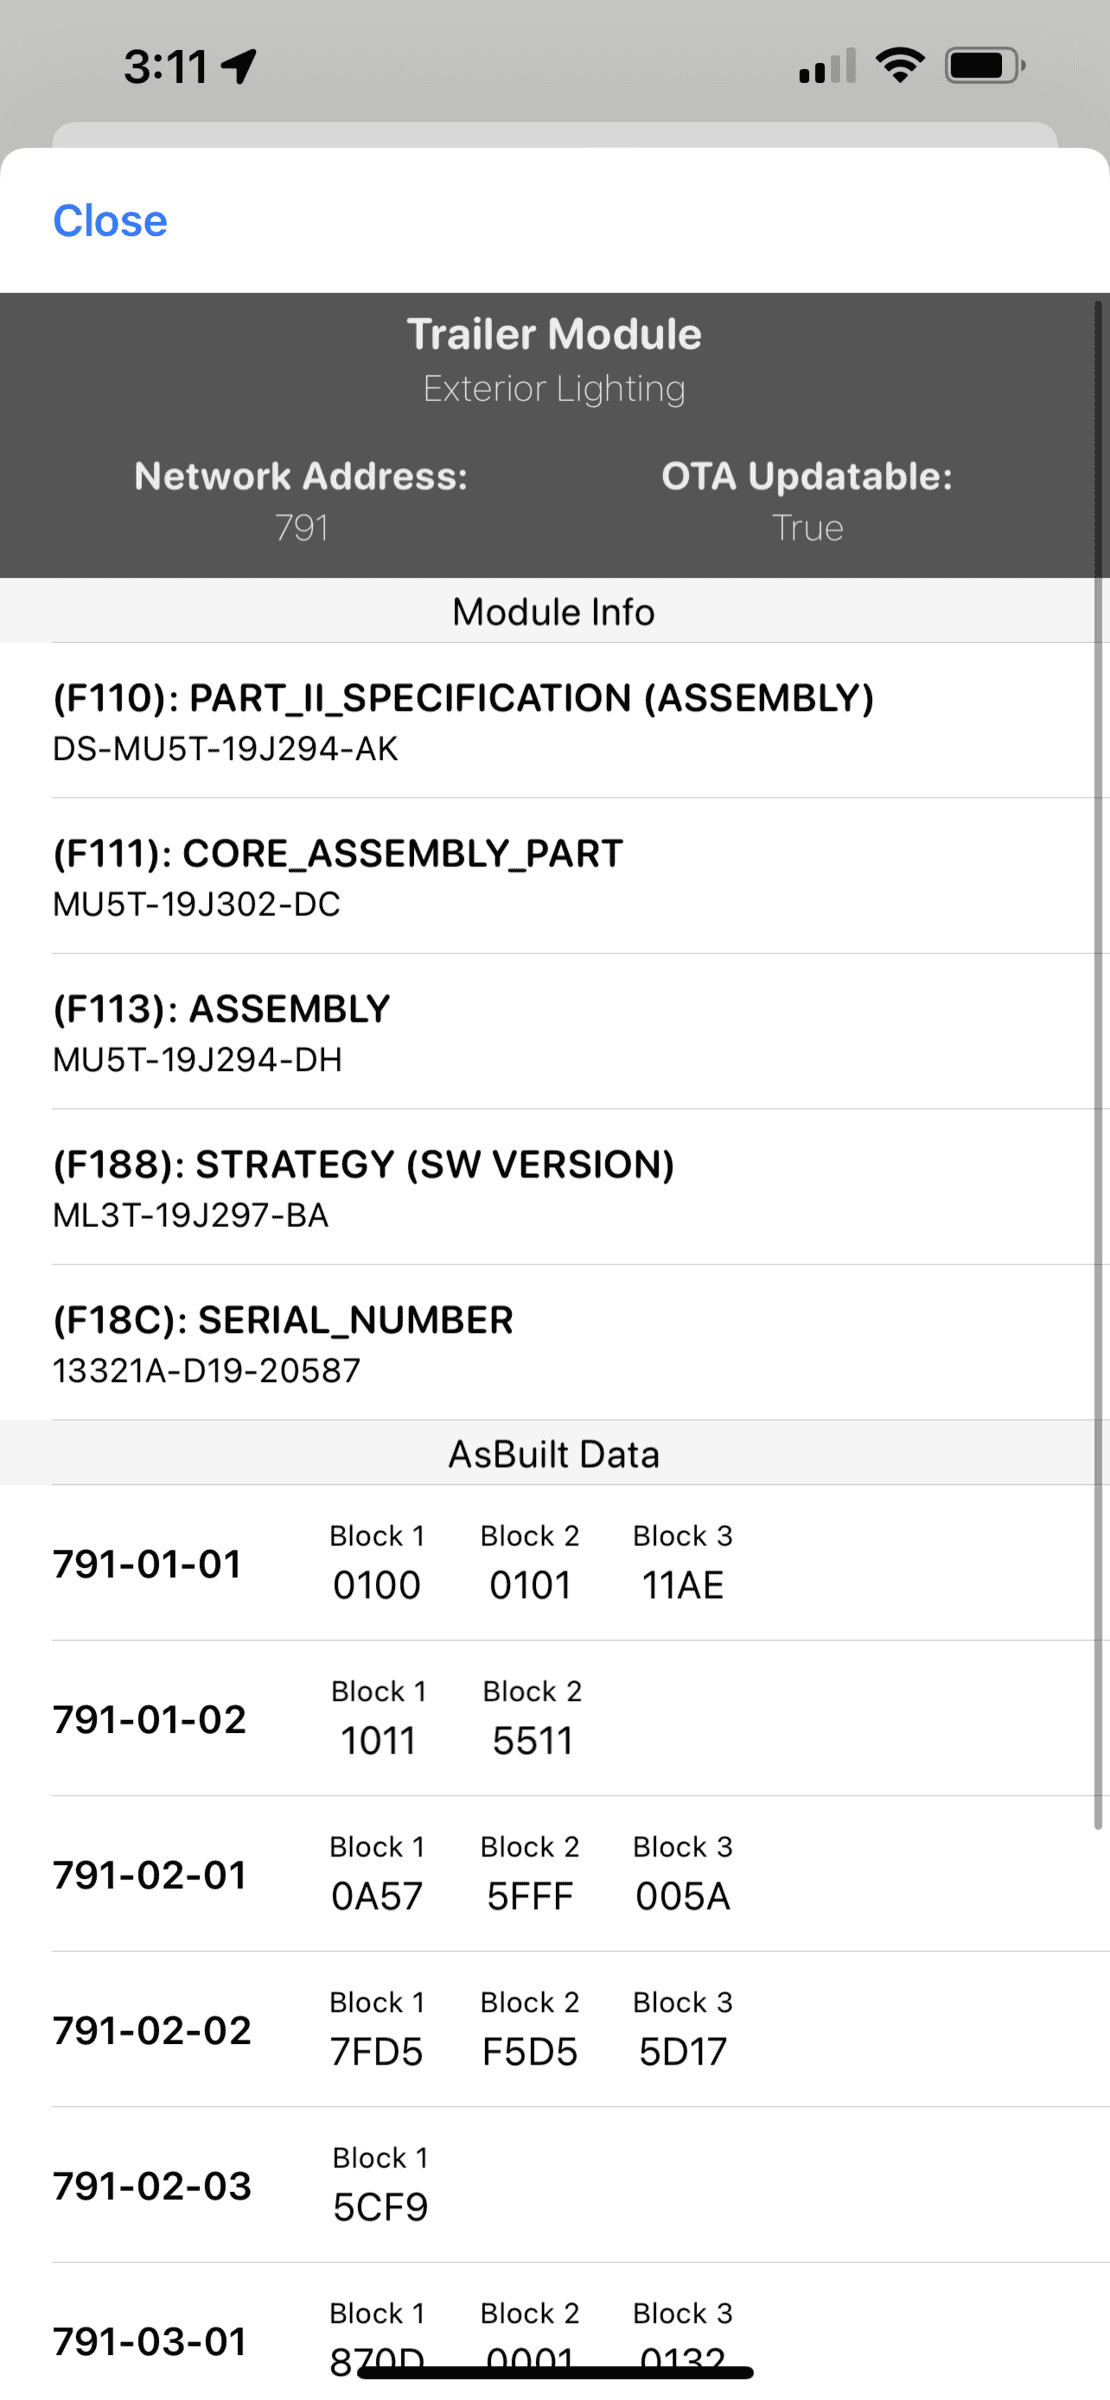Viewport: 1110px width, 2400px height.
Task: Open the Module Info section header
Action: click(x=553, y=611)
